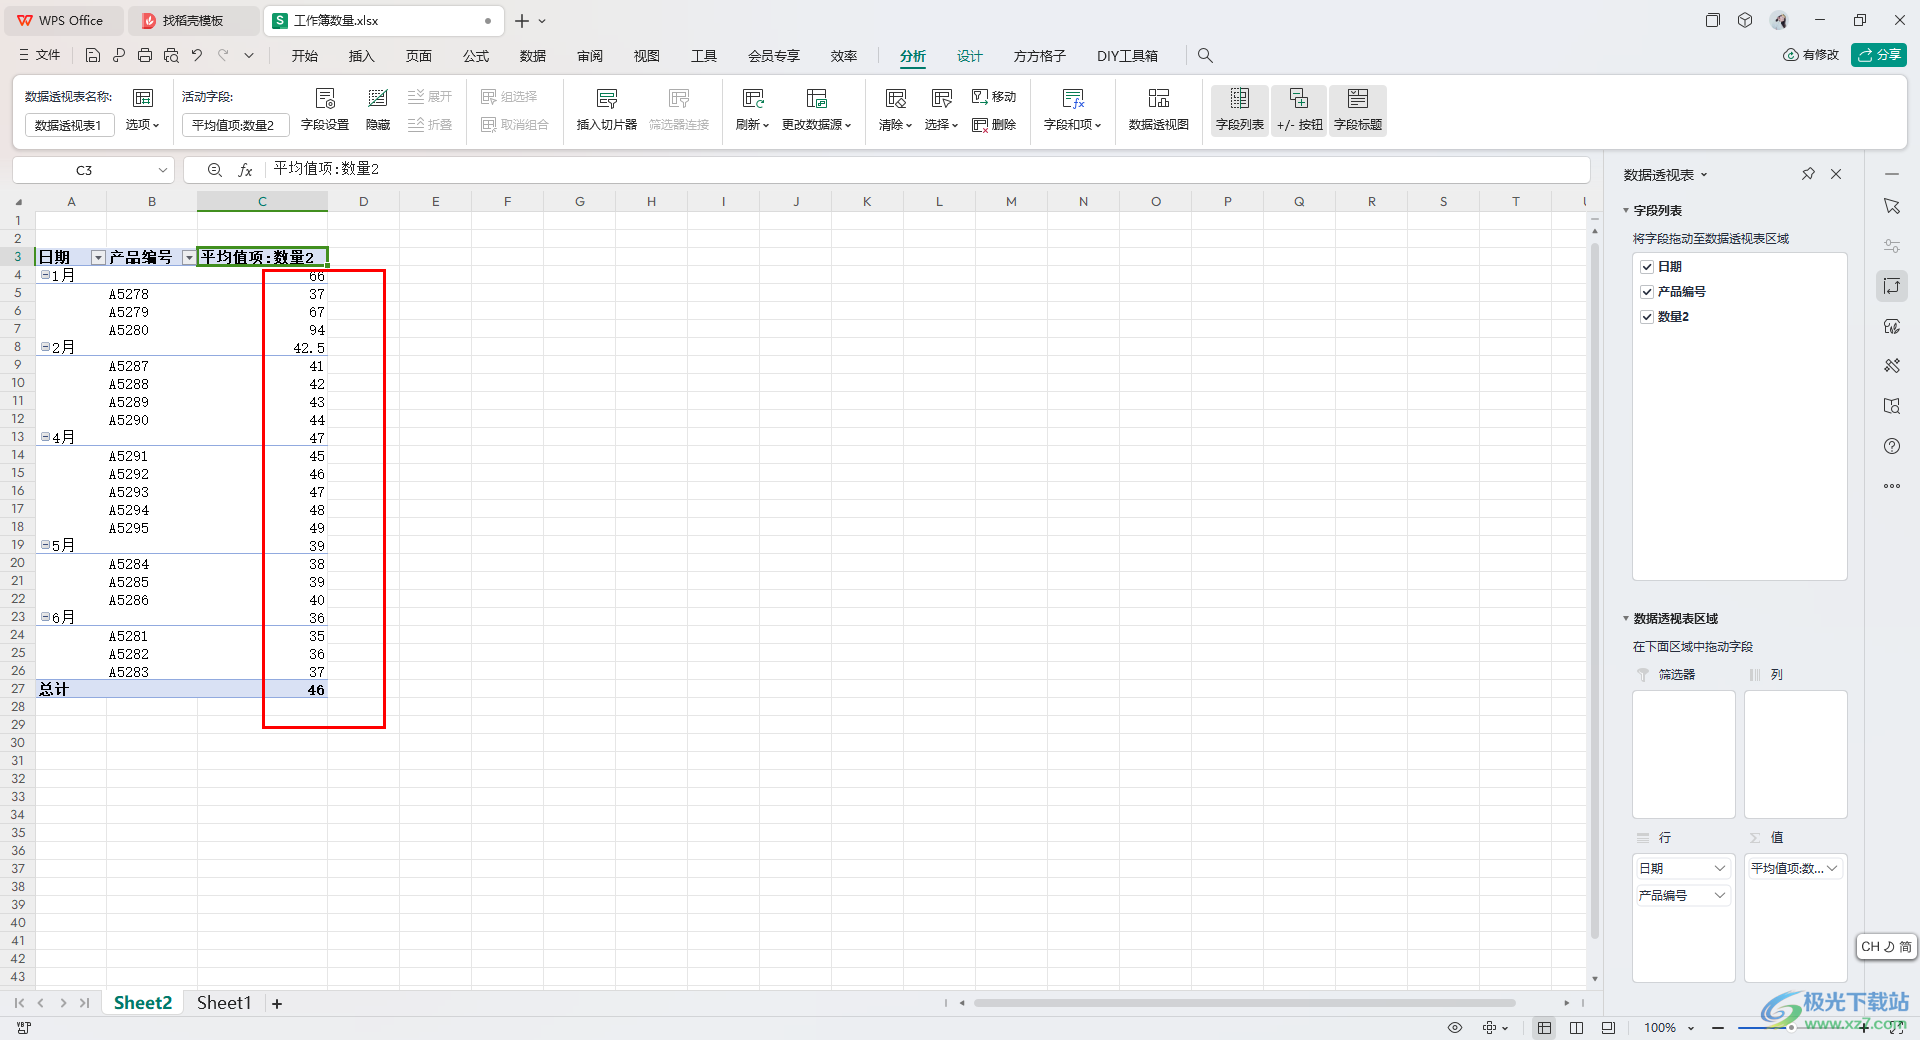
Task: Click the 有修改 status button
Action: coord(1811,55)
